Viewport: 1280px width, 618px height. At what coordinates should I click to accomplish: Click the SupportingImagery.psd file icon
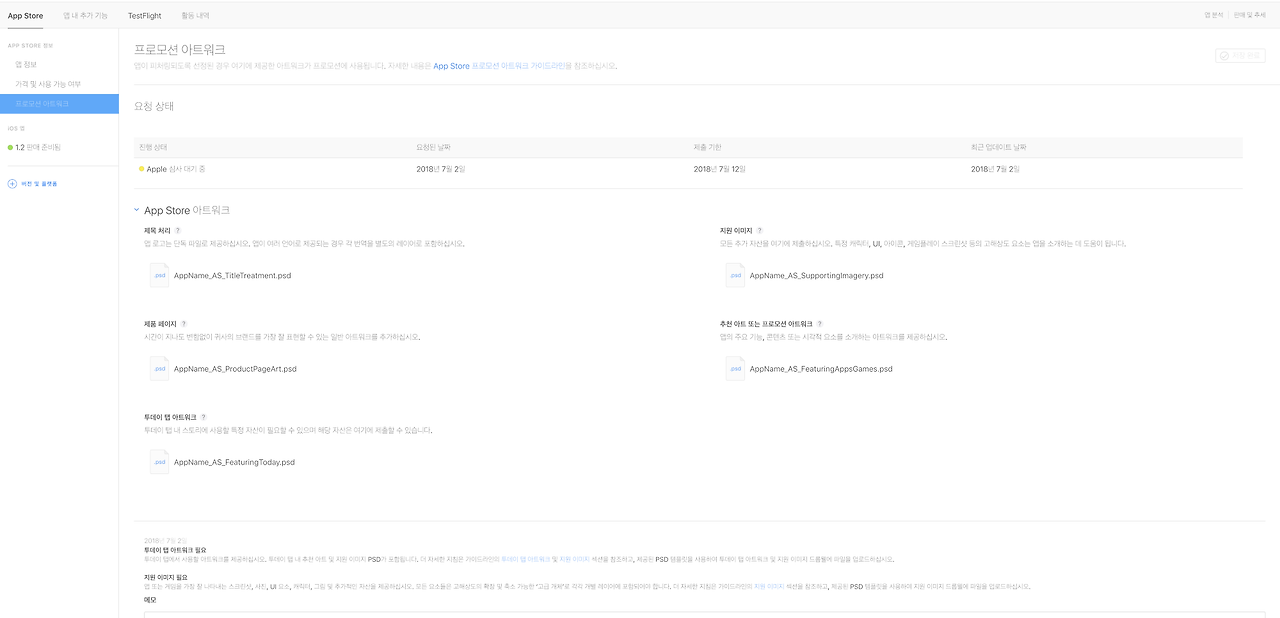735,275
